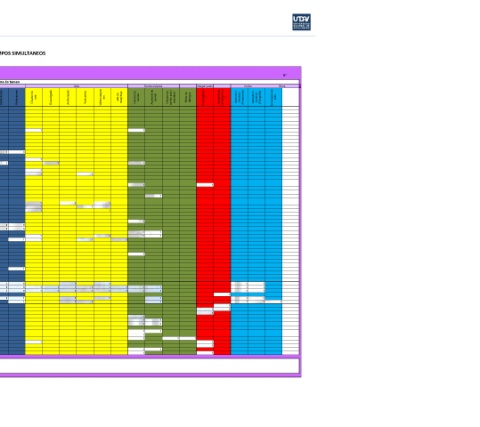This screenshot has width=480, height=427.
Task: Click the first light-blue column header
Action: coord(239,97)
